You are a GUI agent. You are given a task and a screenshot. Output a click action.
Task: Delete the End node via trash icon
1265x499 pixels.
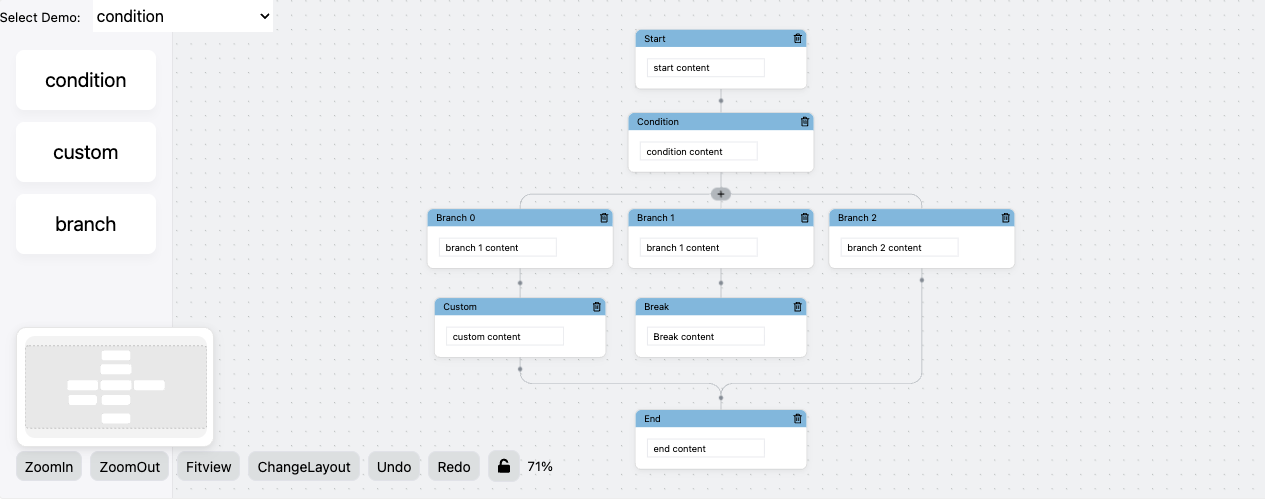(x=797, y=419)
